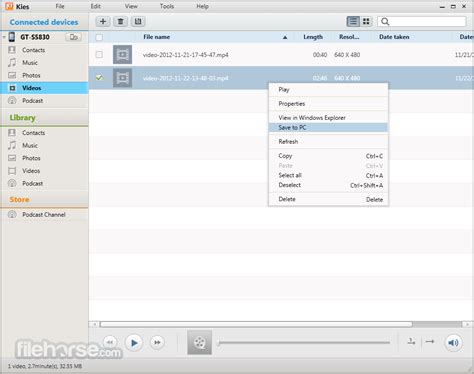This screenshot has height=374, width=474.
Task: Click the Play button in player
Action: (x=134, y=343)
